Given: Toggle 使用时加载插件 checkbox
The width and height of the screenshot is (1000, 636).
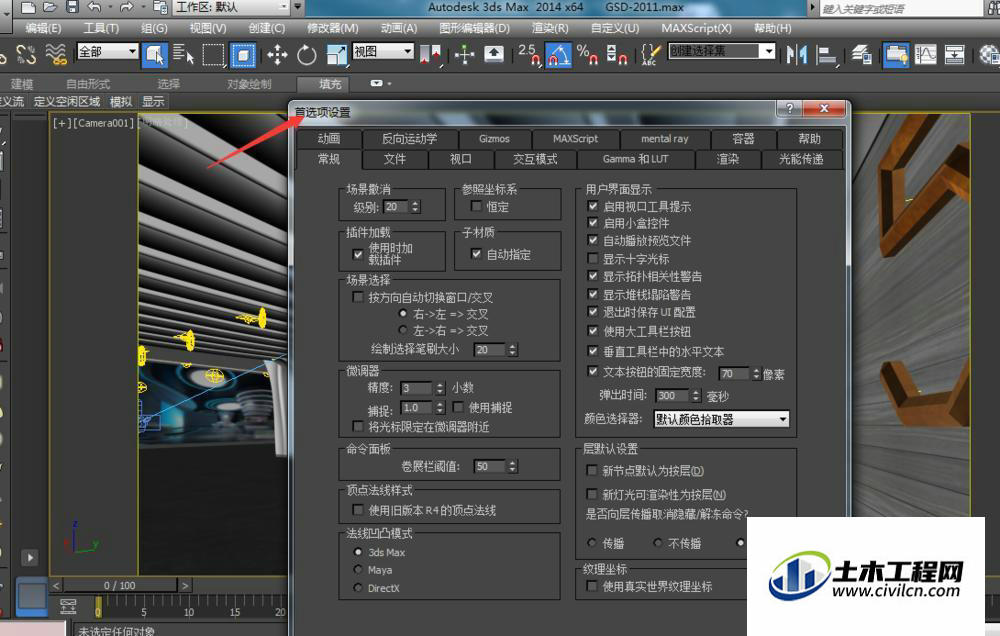Looking at the screenshot, I should [x=358, y=254].
